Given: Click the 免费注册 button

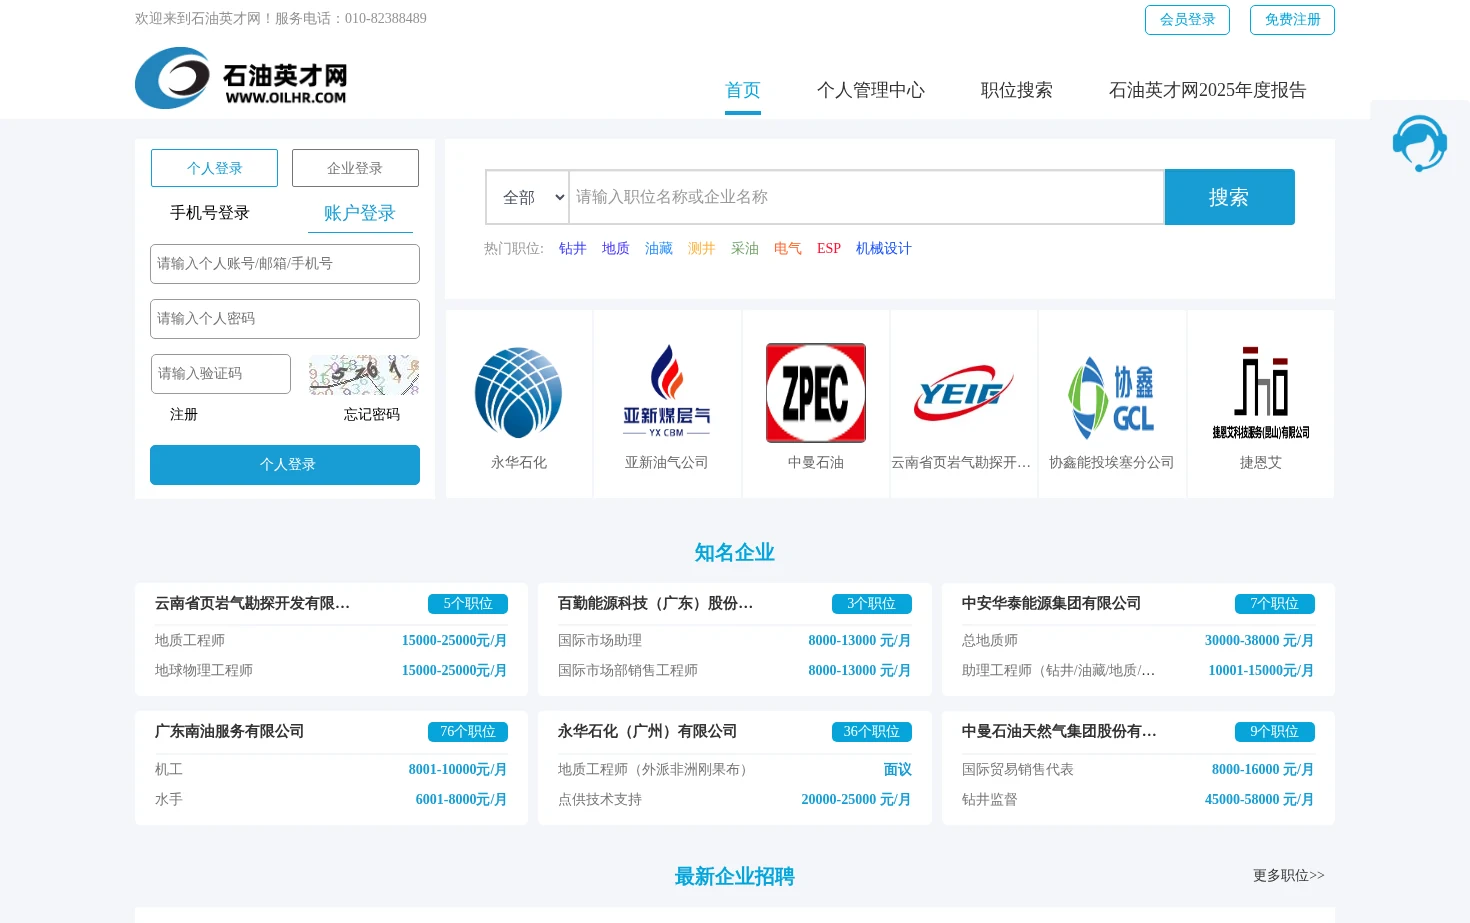Looking at the screenshot, I should pyautogui.click(x=1292, y=20).
